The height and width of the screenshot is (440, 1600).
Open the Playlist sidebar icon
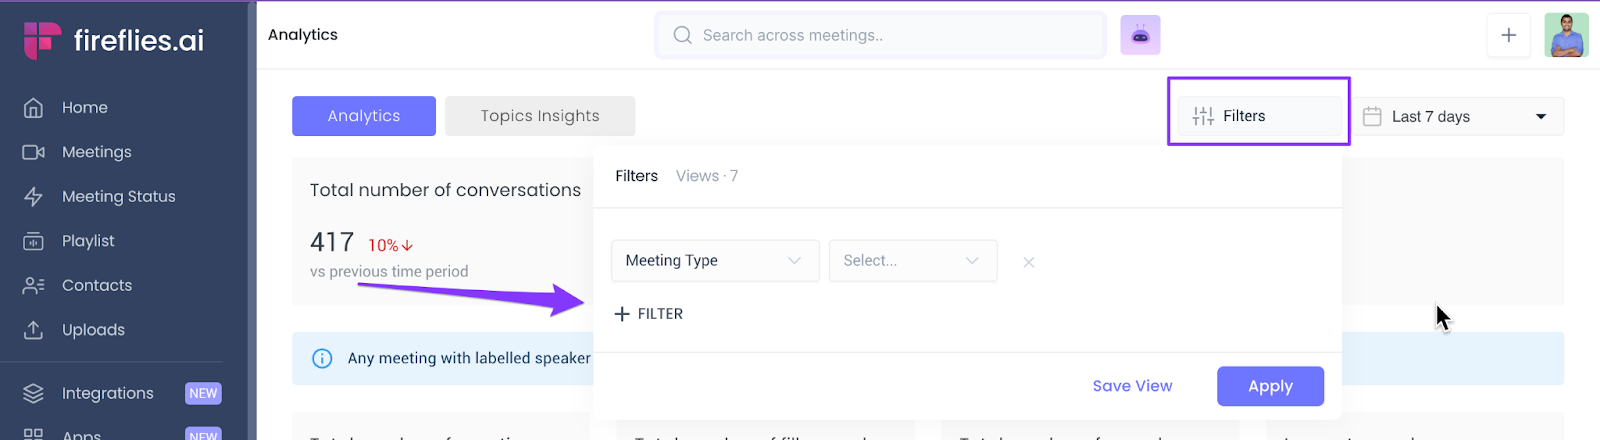(34, 241)
